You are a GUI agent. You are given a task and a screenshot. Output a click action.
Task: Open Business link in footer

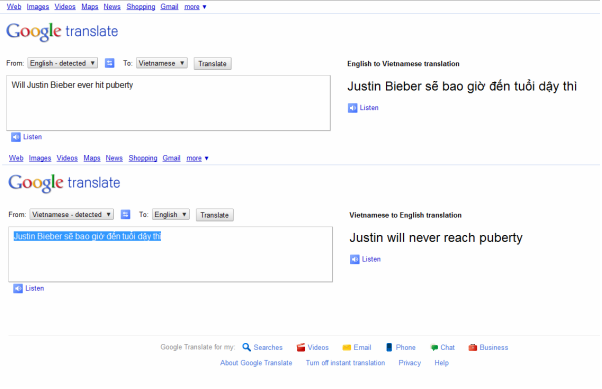pyautogui.click(x=488, y=347)
